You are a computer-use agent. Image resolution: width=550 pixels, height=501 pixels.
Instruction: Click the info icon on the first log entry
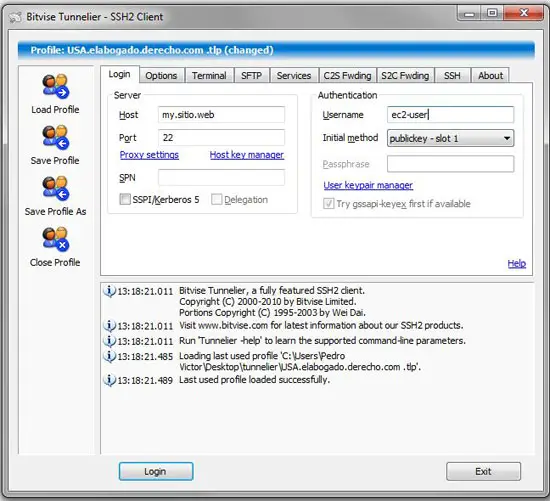coord(109,291)
